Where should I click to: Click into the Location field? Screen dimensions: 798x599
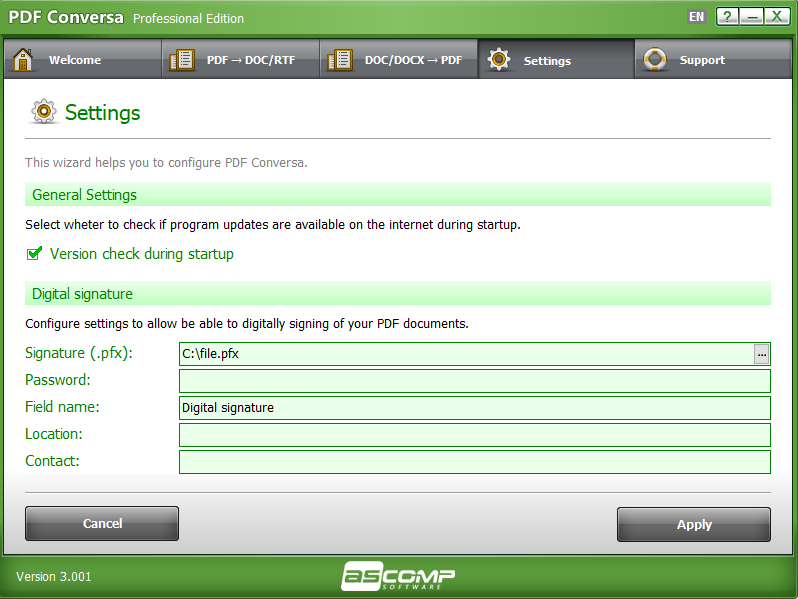coord(475,435)
